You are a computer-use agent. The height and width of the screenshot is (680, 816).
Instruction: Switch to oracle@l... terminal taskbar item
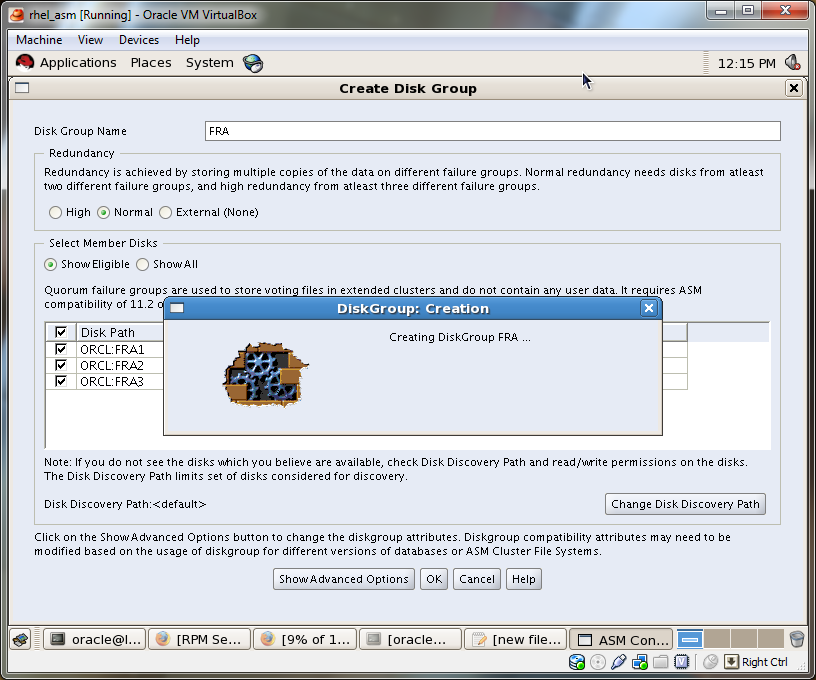pyautogui.click(x=95, y=639)
